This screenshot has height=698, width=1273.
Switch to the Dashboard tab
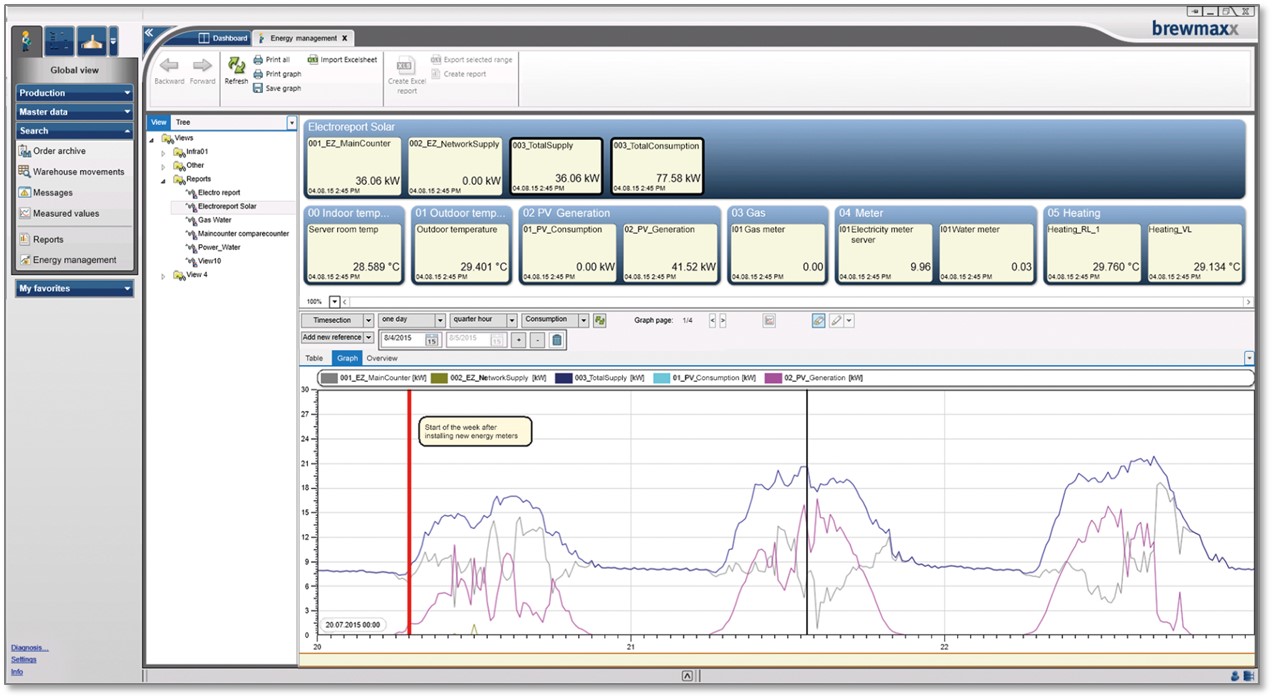click(223, 38)
